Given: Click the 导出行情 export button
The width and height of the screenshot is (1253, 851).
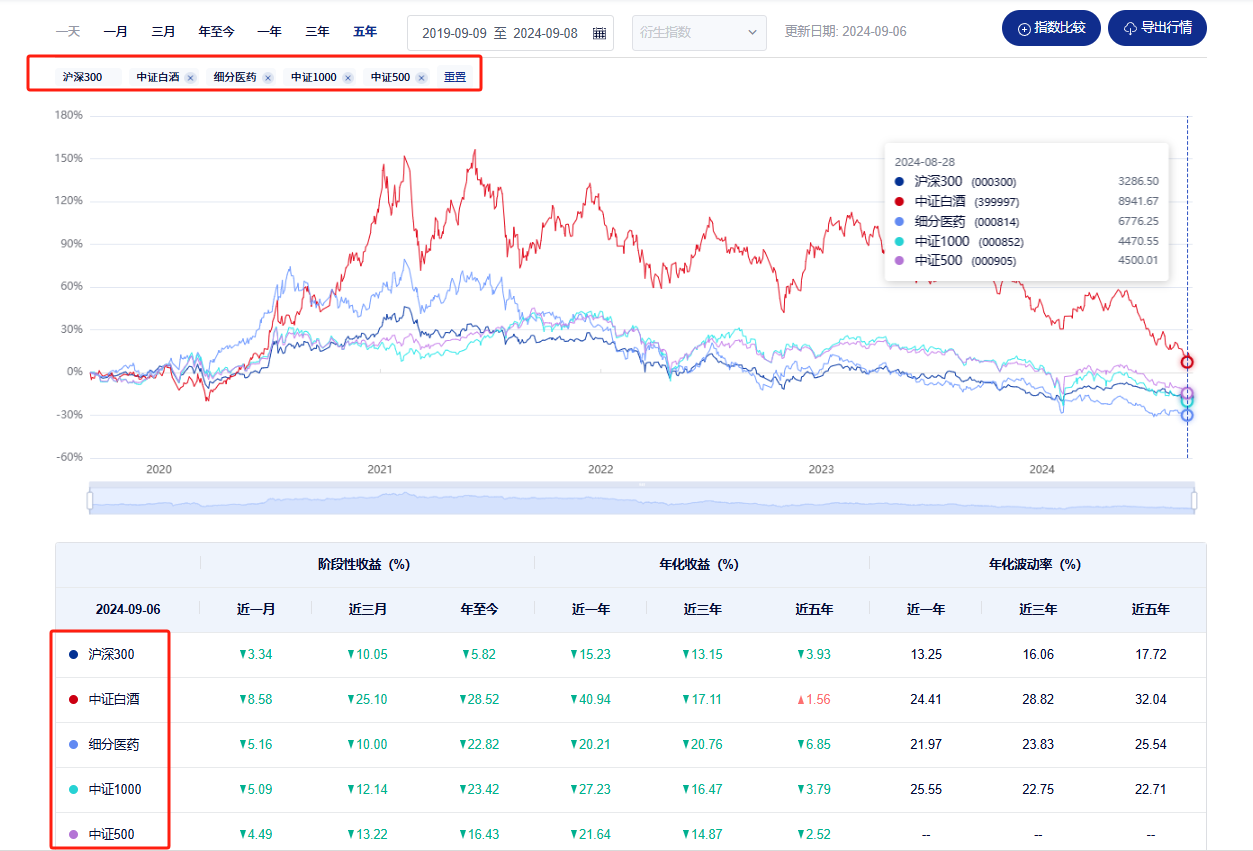Looking at the screenshot, I should tap(1157, 28).
